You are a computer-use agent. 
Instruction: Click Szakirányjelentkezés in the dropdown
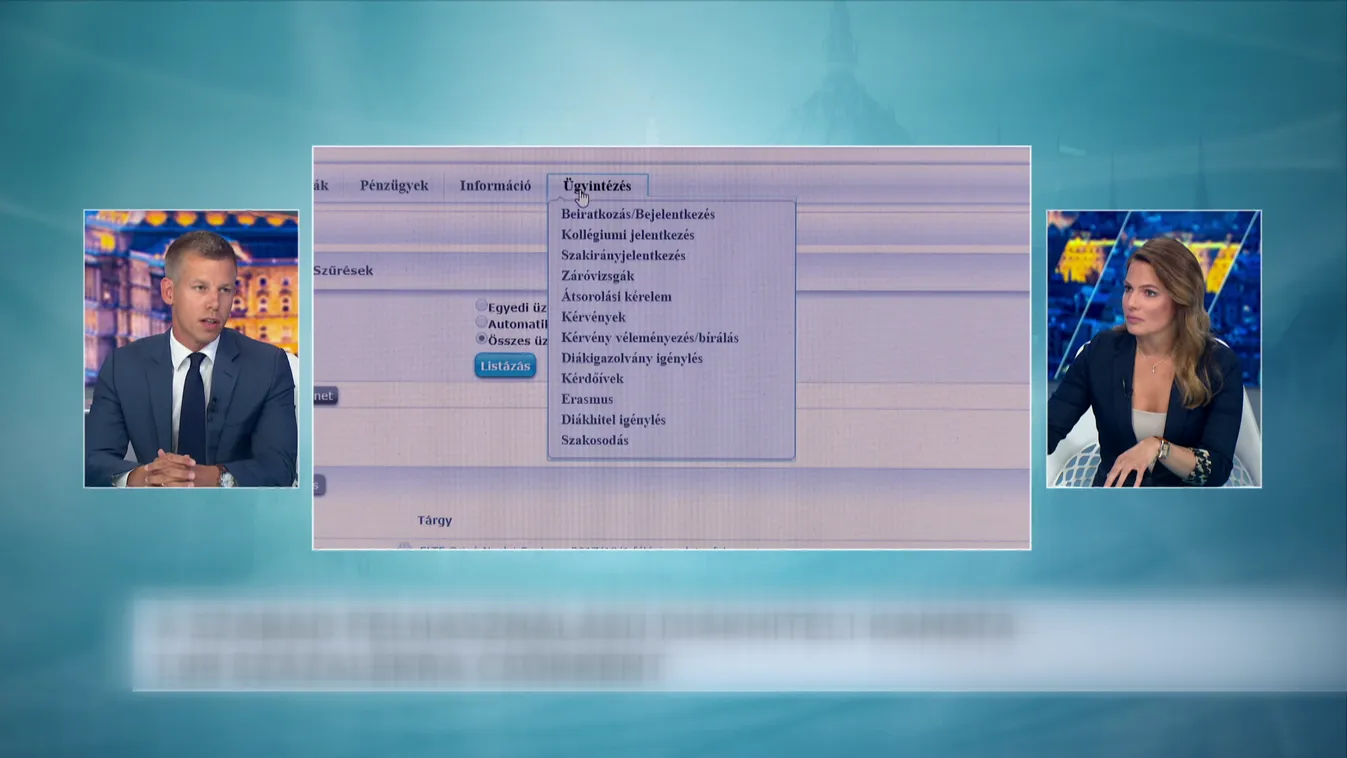623,255
